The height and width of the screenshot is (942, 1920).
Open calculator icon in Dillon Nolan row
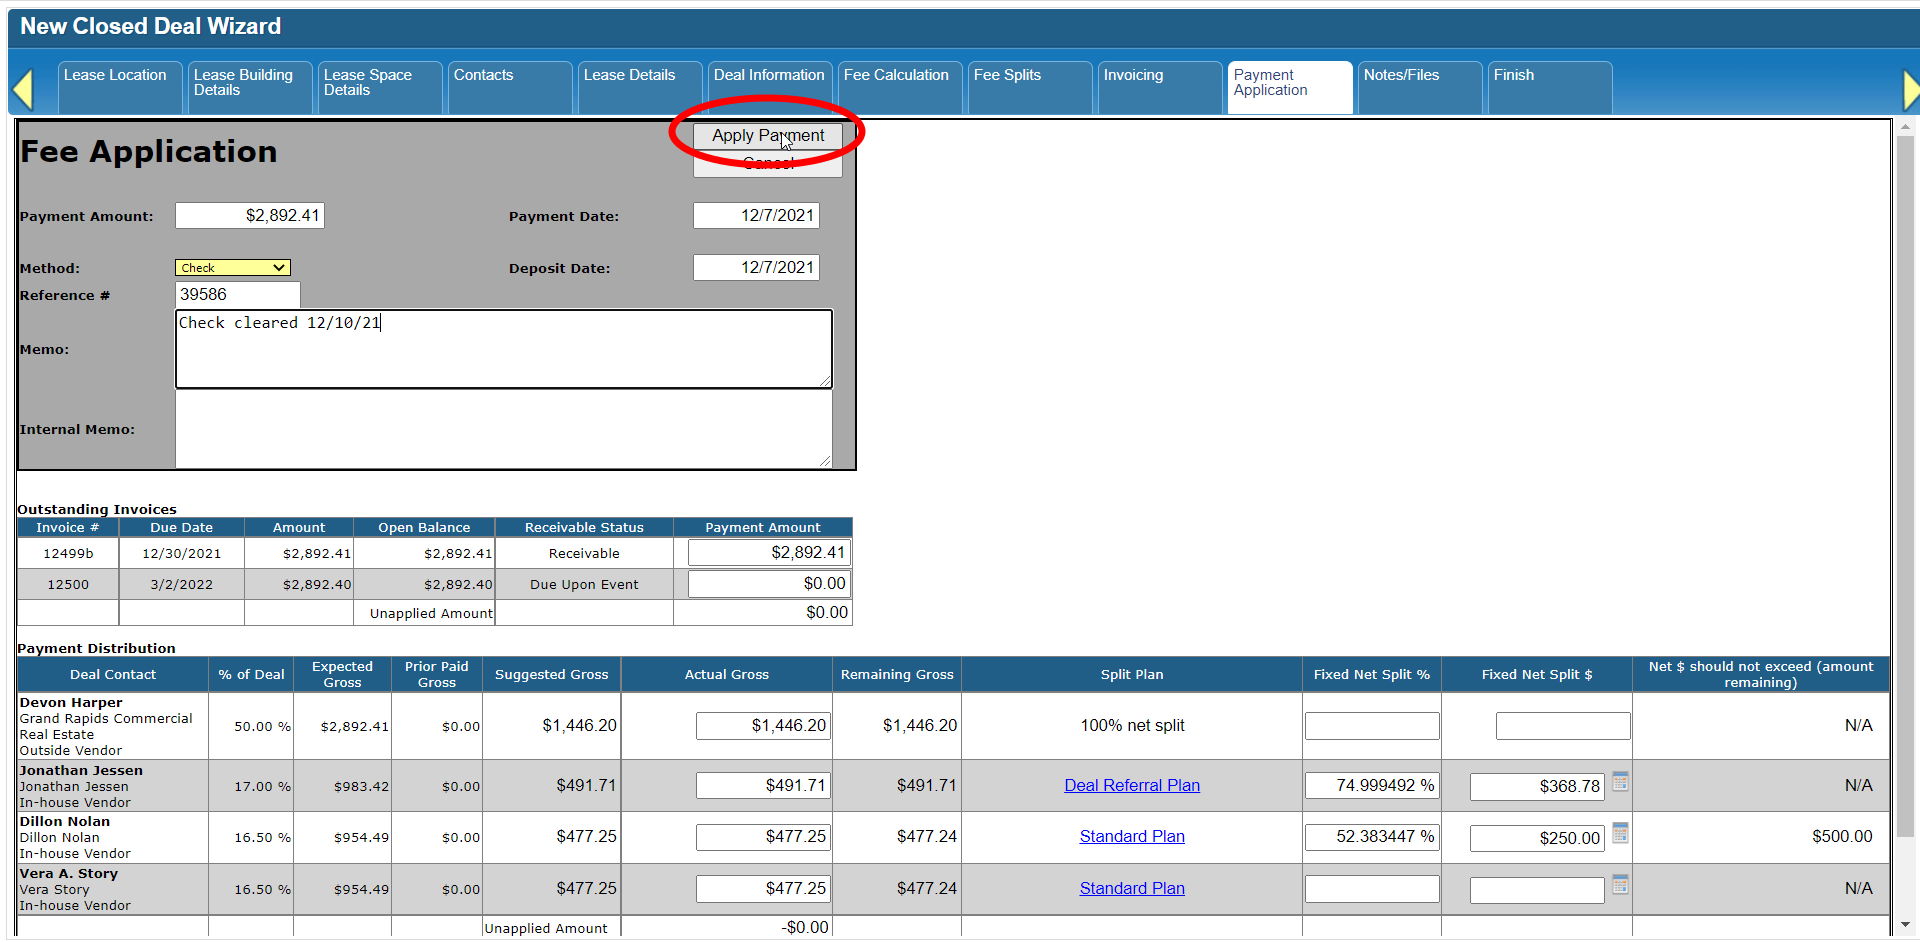tap(1620, 833)
